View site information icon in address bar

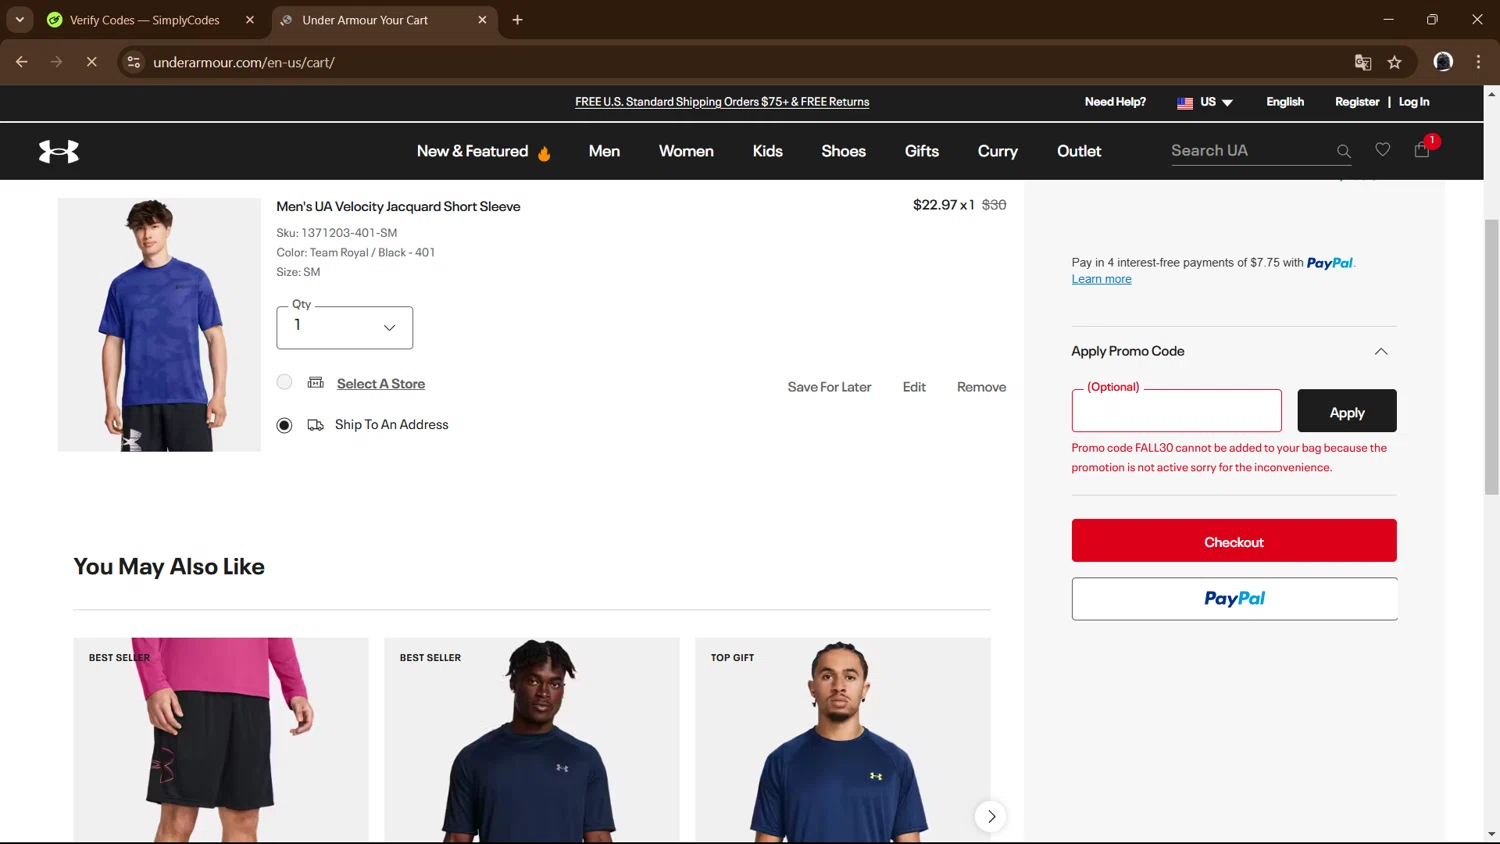[133, 62]
